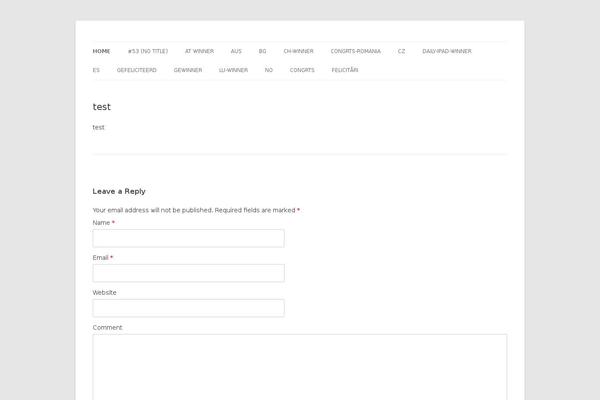Go to the GEWINNER page
This screenshot has width=600, height=400.
[x=188, y=70]
